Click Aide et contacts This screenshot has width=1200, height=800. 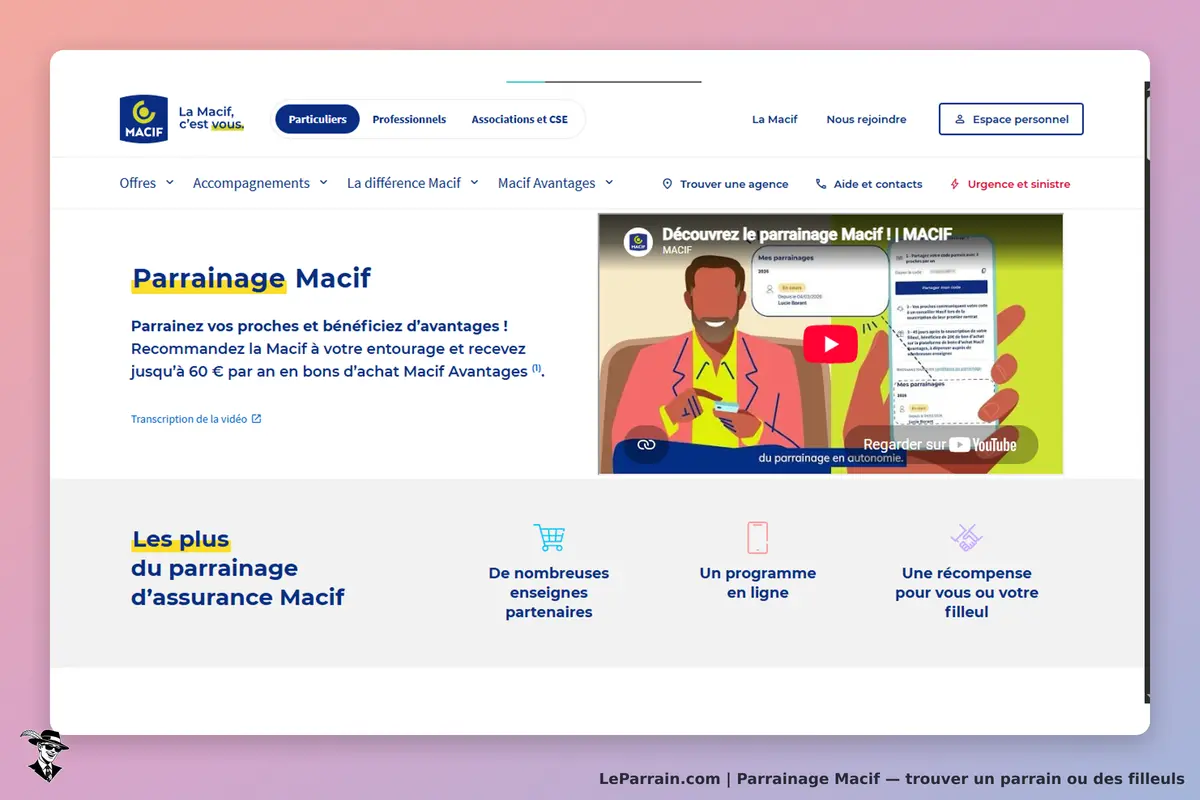869,184
